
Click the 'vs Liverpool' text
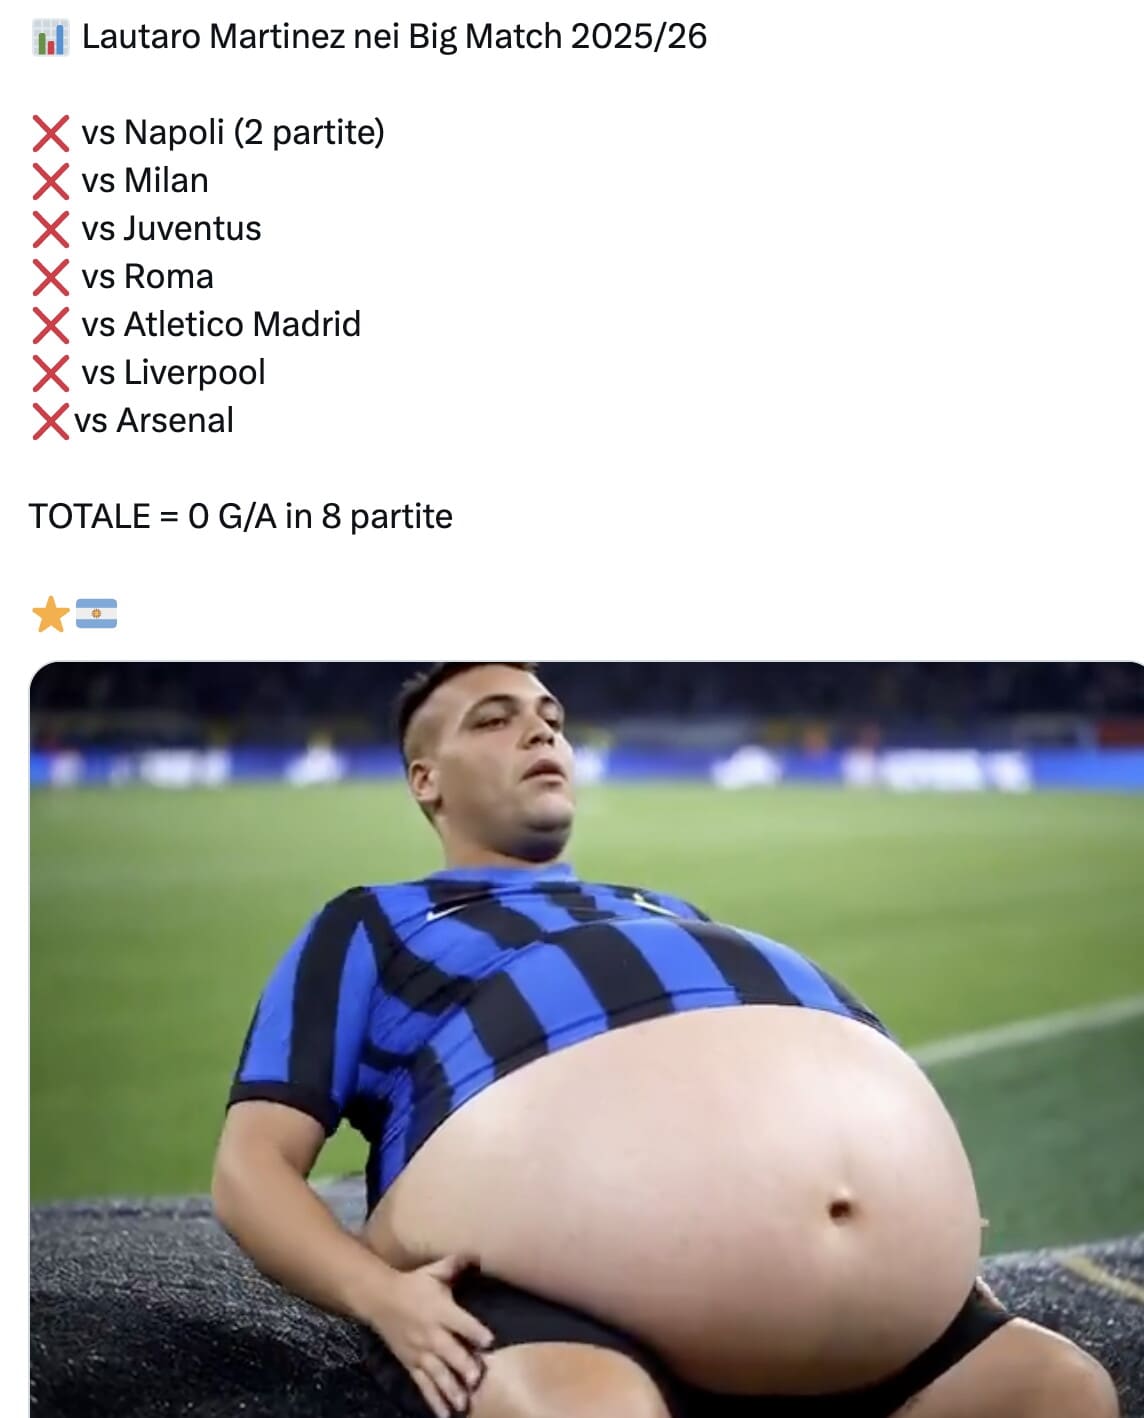pyautogui.click(x=174, y=372)
